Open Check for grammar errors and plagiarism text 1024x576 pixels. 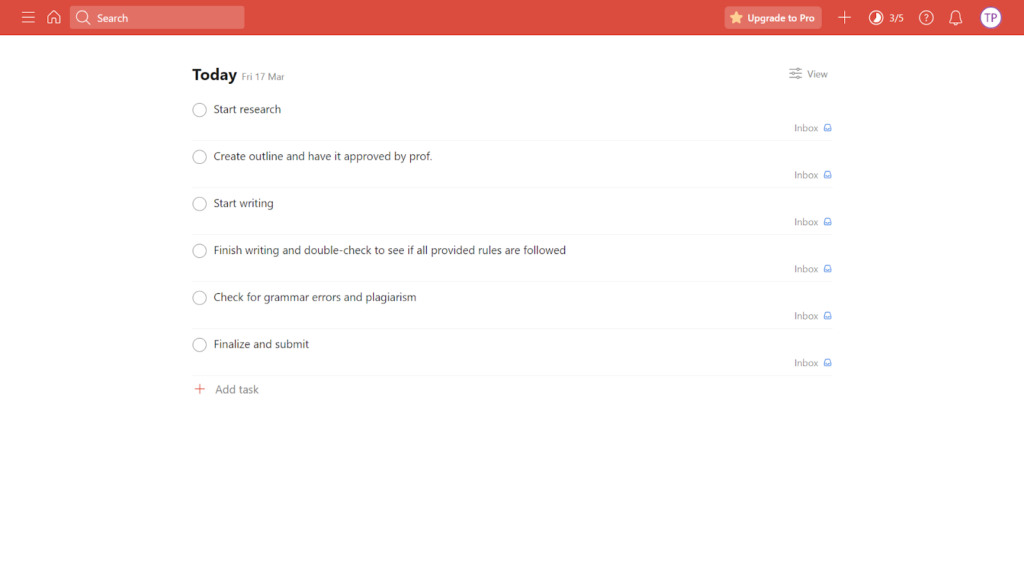click(315, 297)
